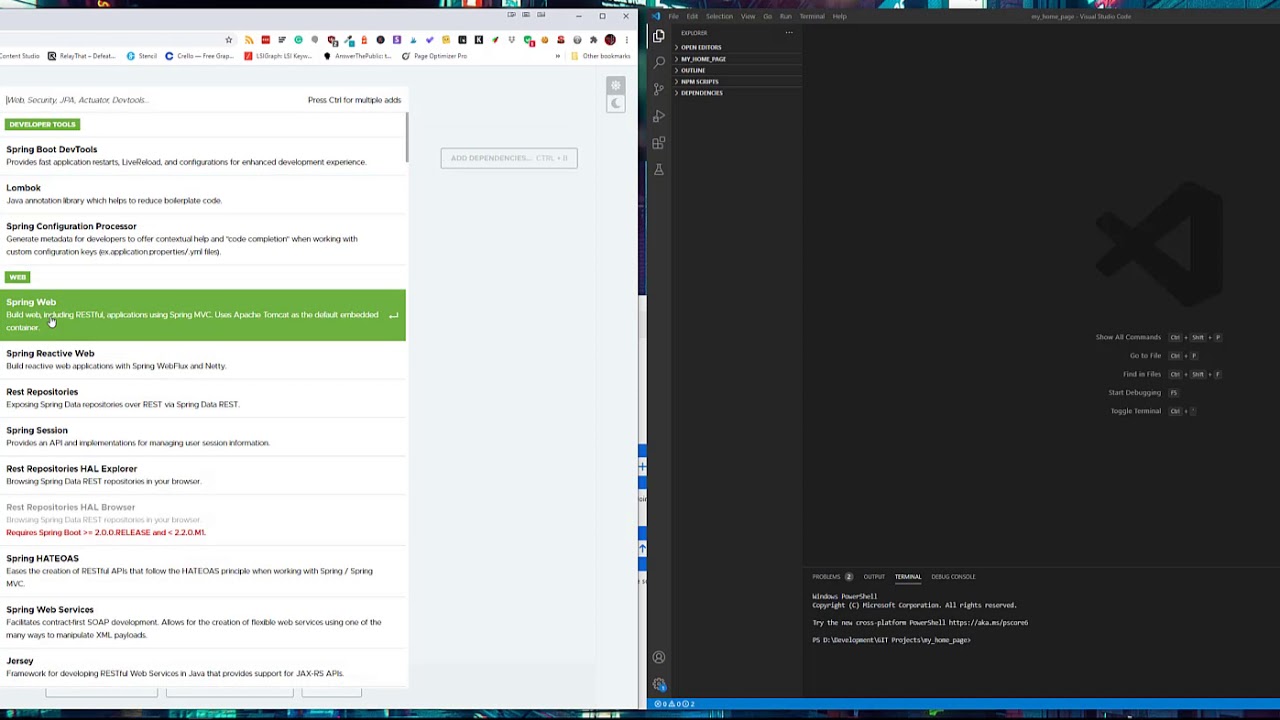
Task: Click the Enter arrow on Spring Web row
Action: coord(393,316)
